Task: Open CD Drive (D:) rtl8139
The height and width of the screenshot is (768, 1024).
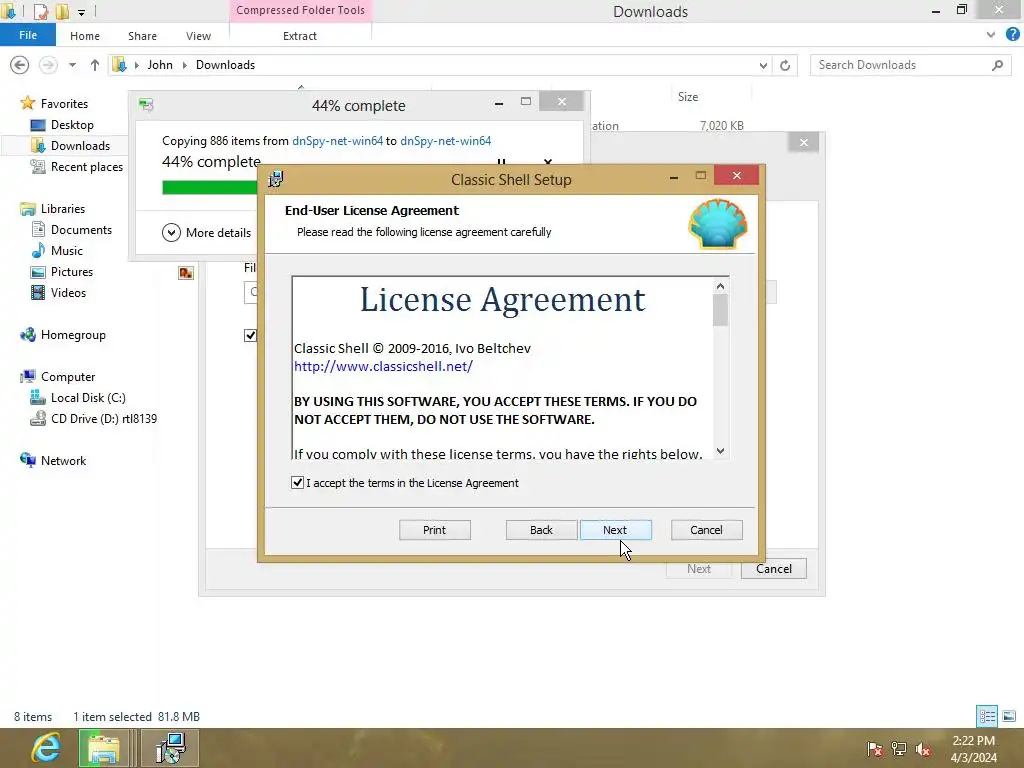Action: click(104, 418)
